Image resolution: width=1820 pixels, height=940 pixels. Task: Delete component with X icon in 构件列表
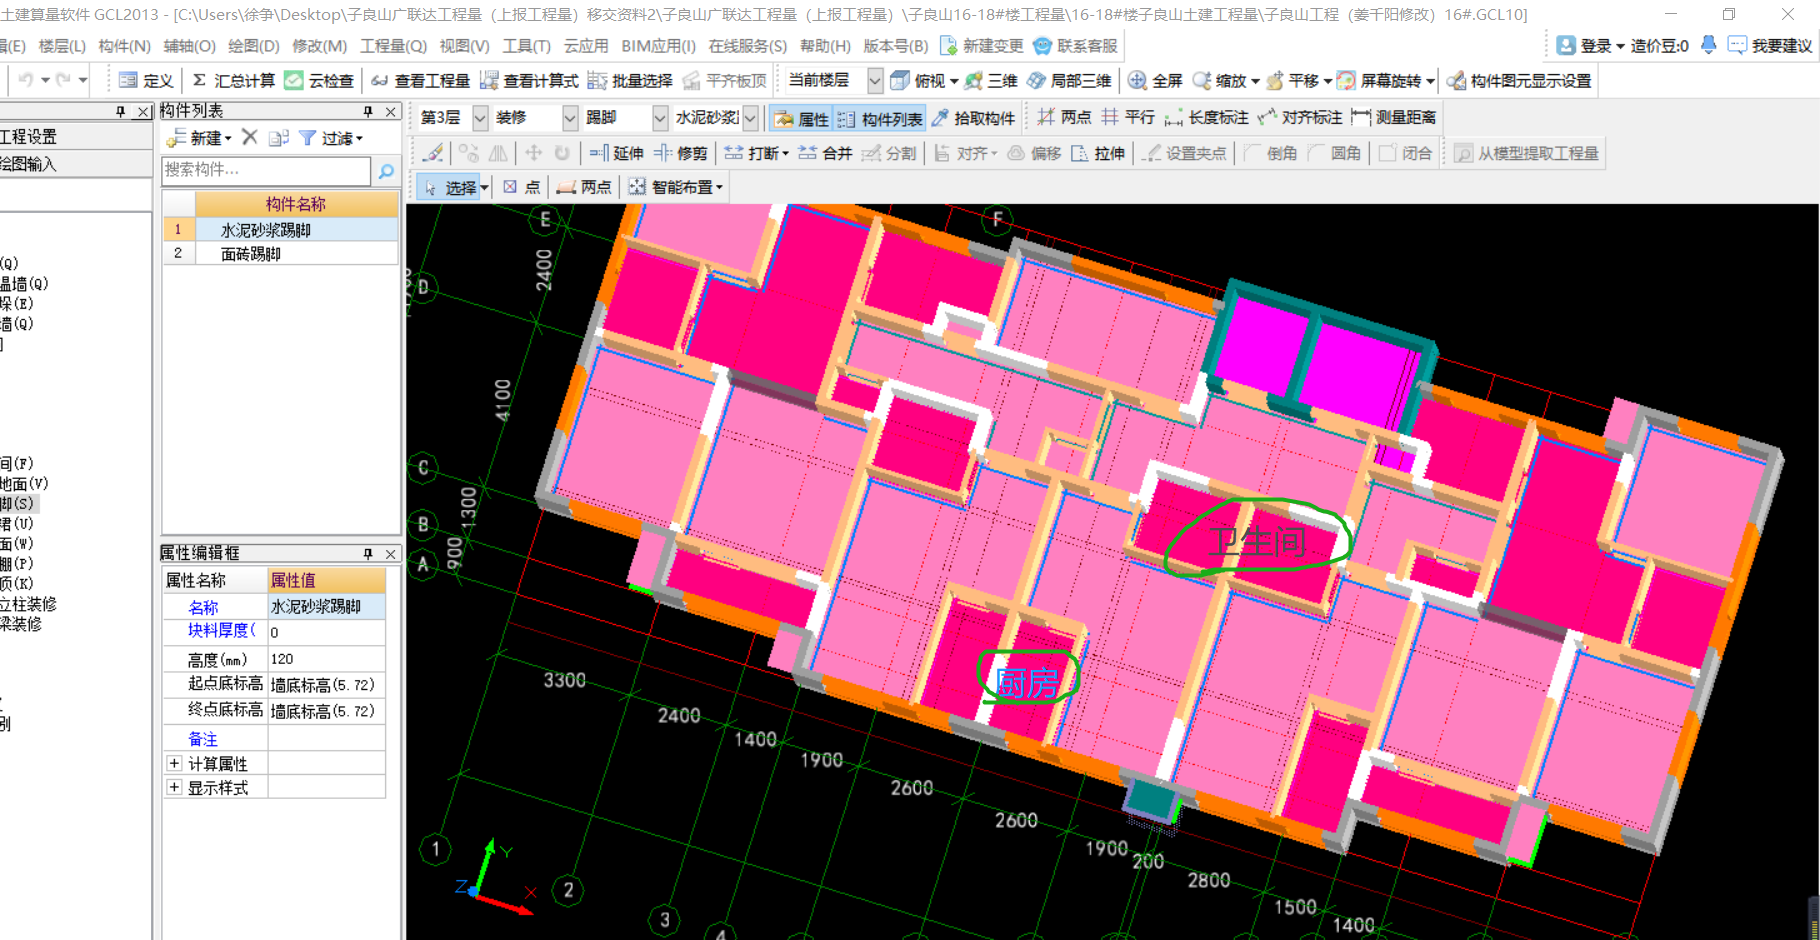point(250,137)
